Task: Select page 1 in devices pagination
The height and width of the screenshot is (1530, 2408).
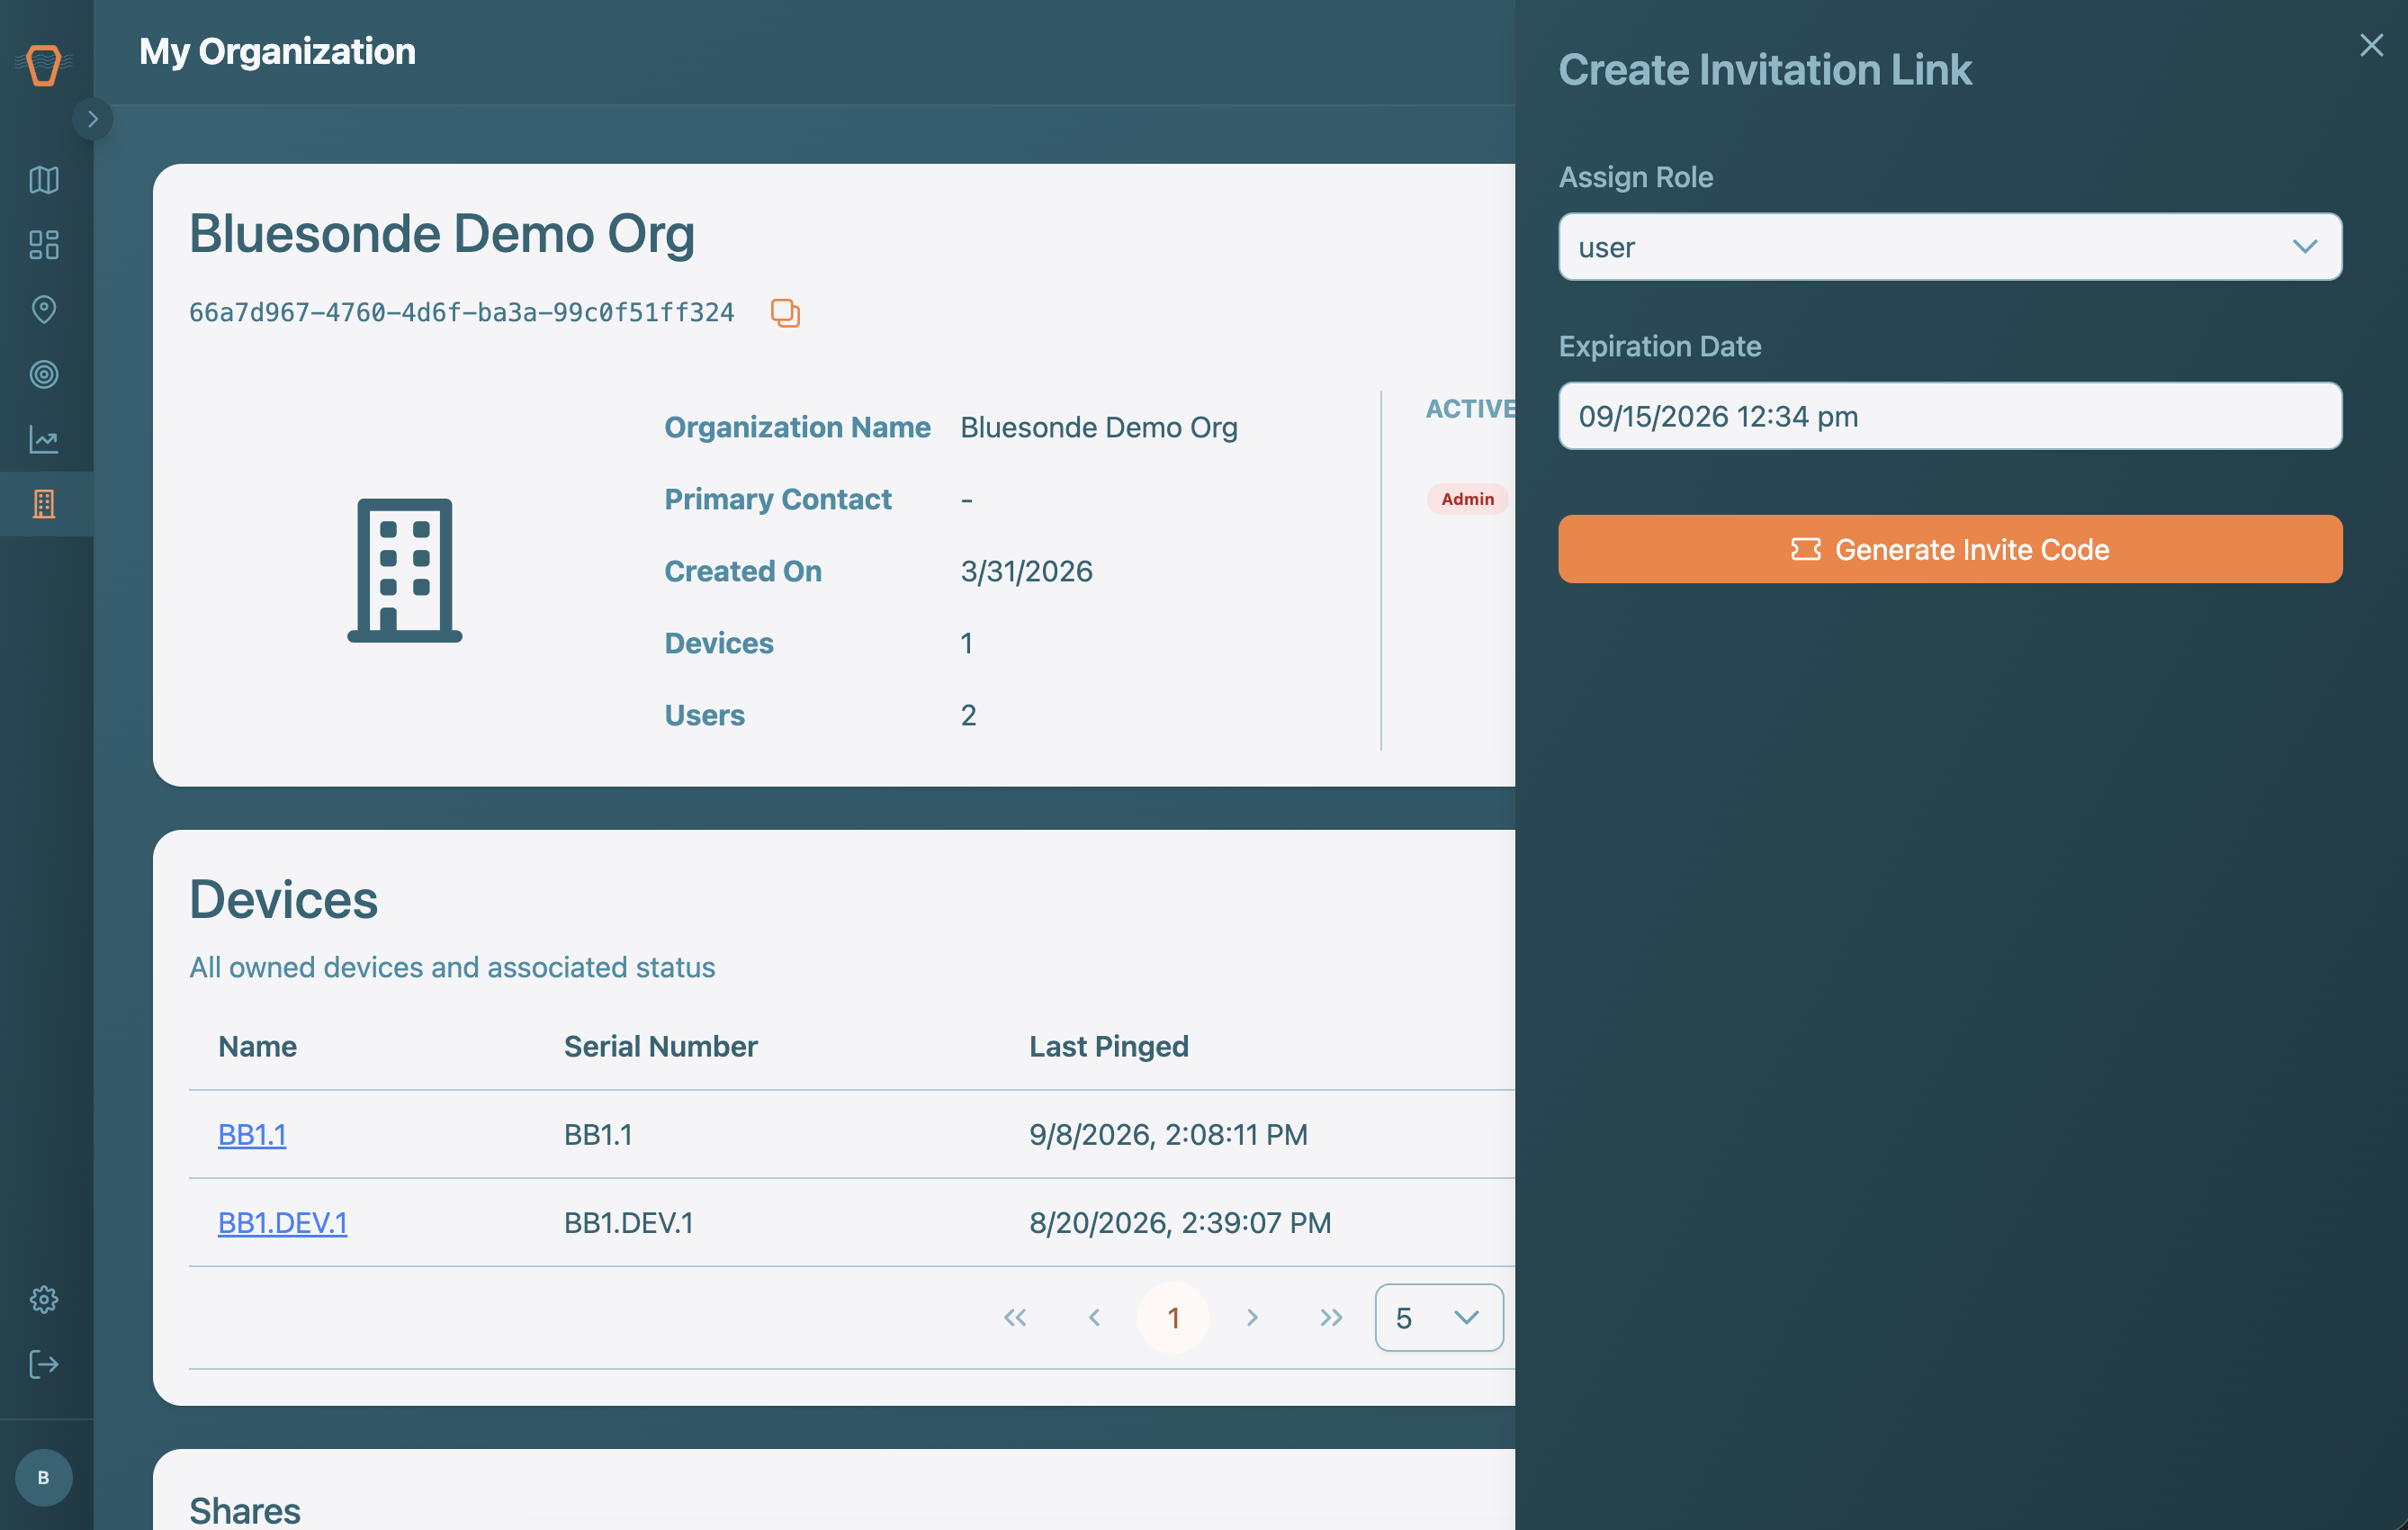Action: click(1173, 1317)
